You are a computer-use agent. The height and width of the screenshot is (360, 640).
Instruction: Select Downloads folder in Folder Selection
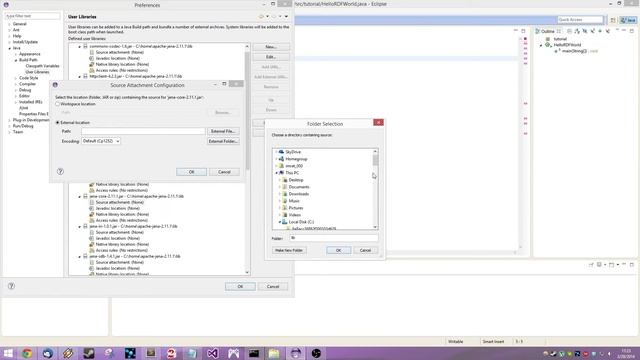click(x=298, y=194)
